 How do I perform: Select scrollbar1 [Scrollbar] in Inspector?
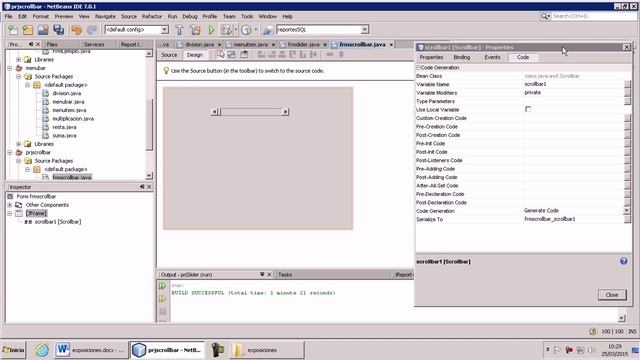tap(58, 222)
